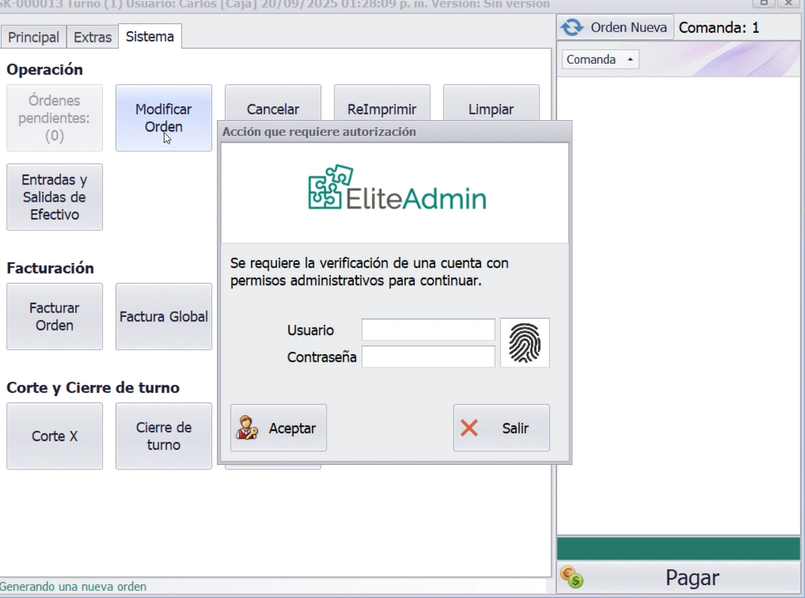Switch to the Principal tab
The height and width of the screenshot is (598, 805).
click(34, 37)
